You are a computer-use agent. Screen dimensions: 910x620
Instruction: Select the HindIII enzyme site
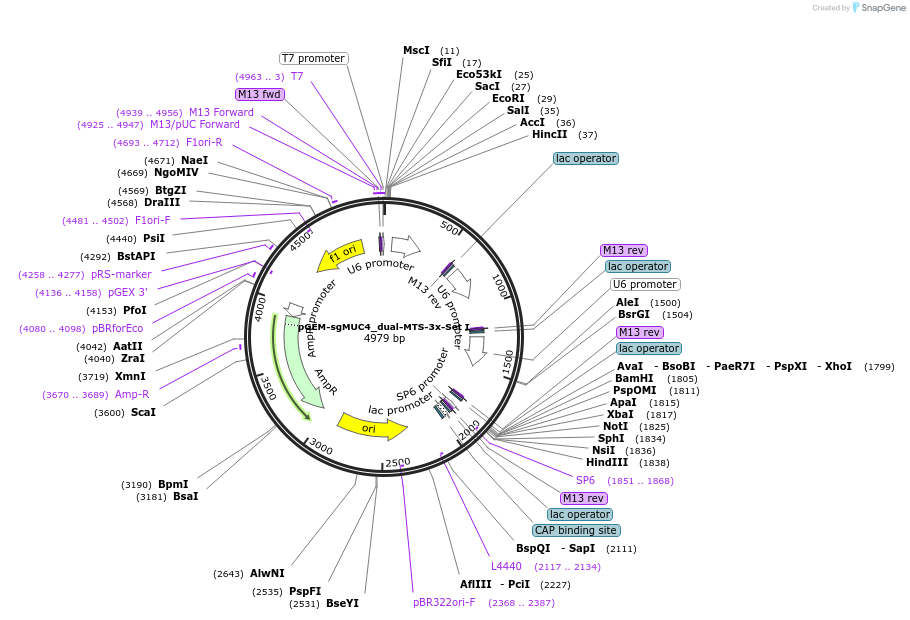(607, 462)
